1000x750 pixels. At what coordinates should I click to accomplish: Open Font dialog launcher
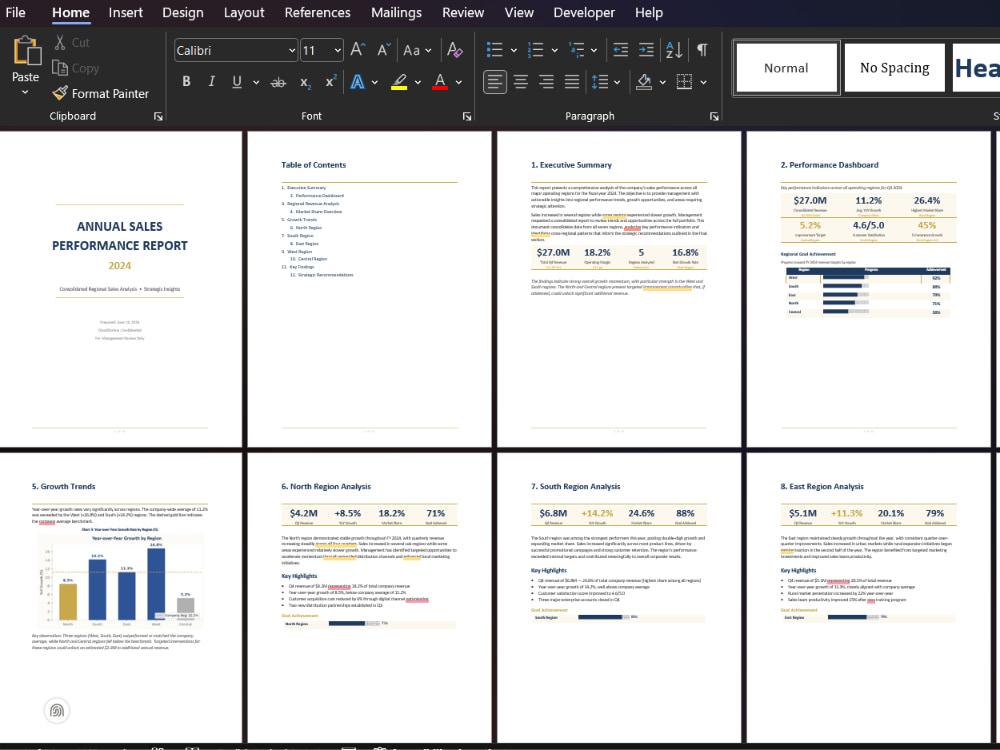(x=467, y=117)
